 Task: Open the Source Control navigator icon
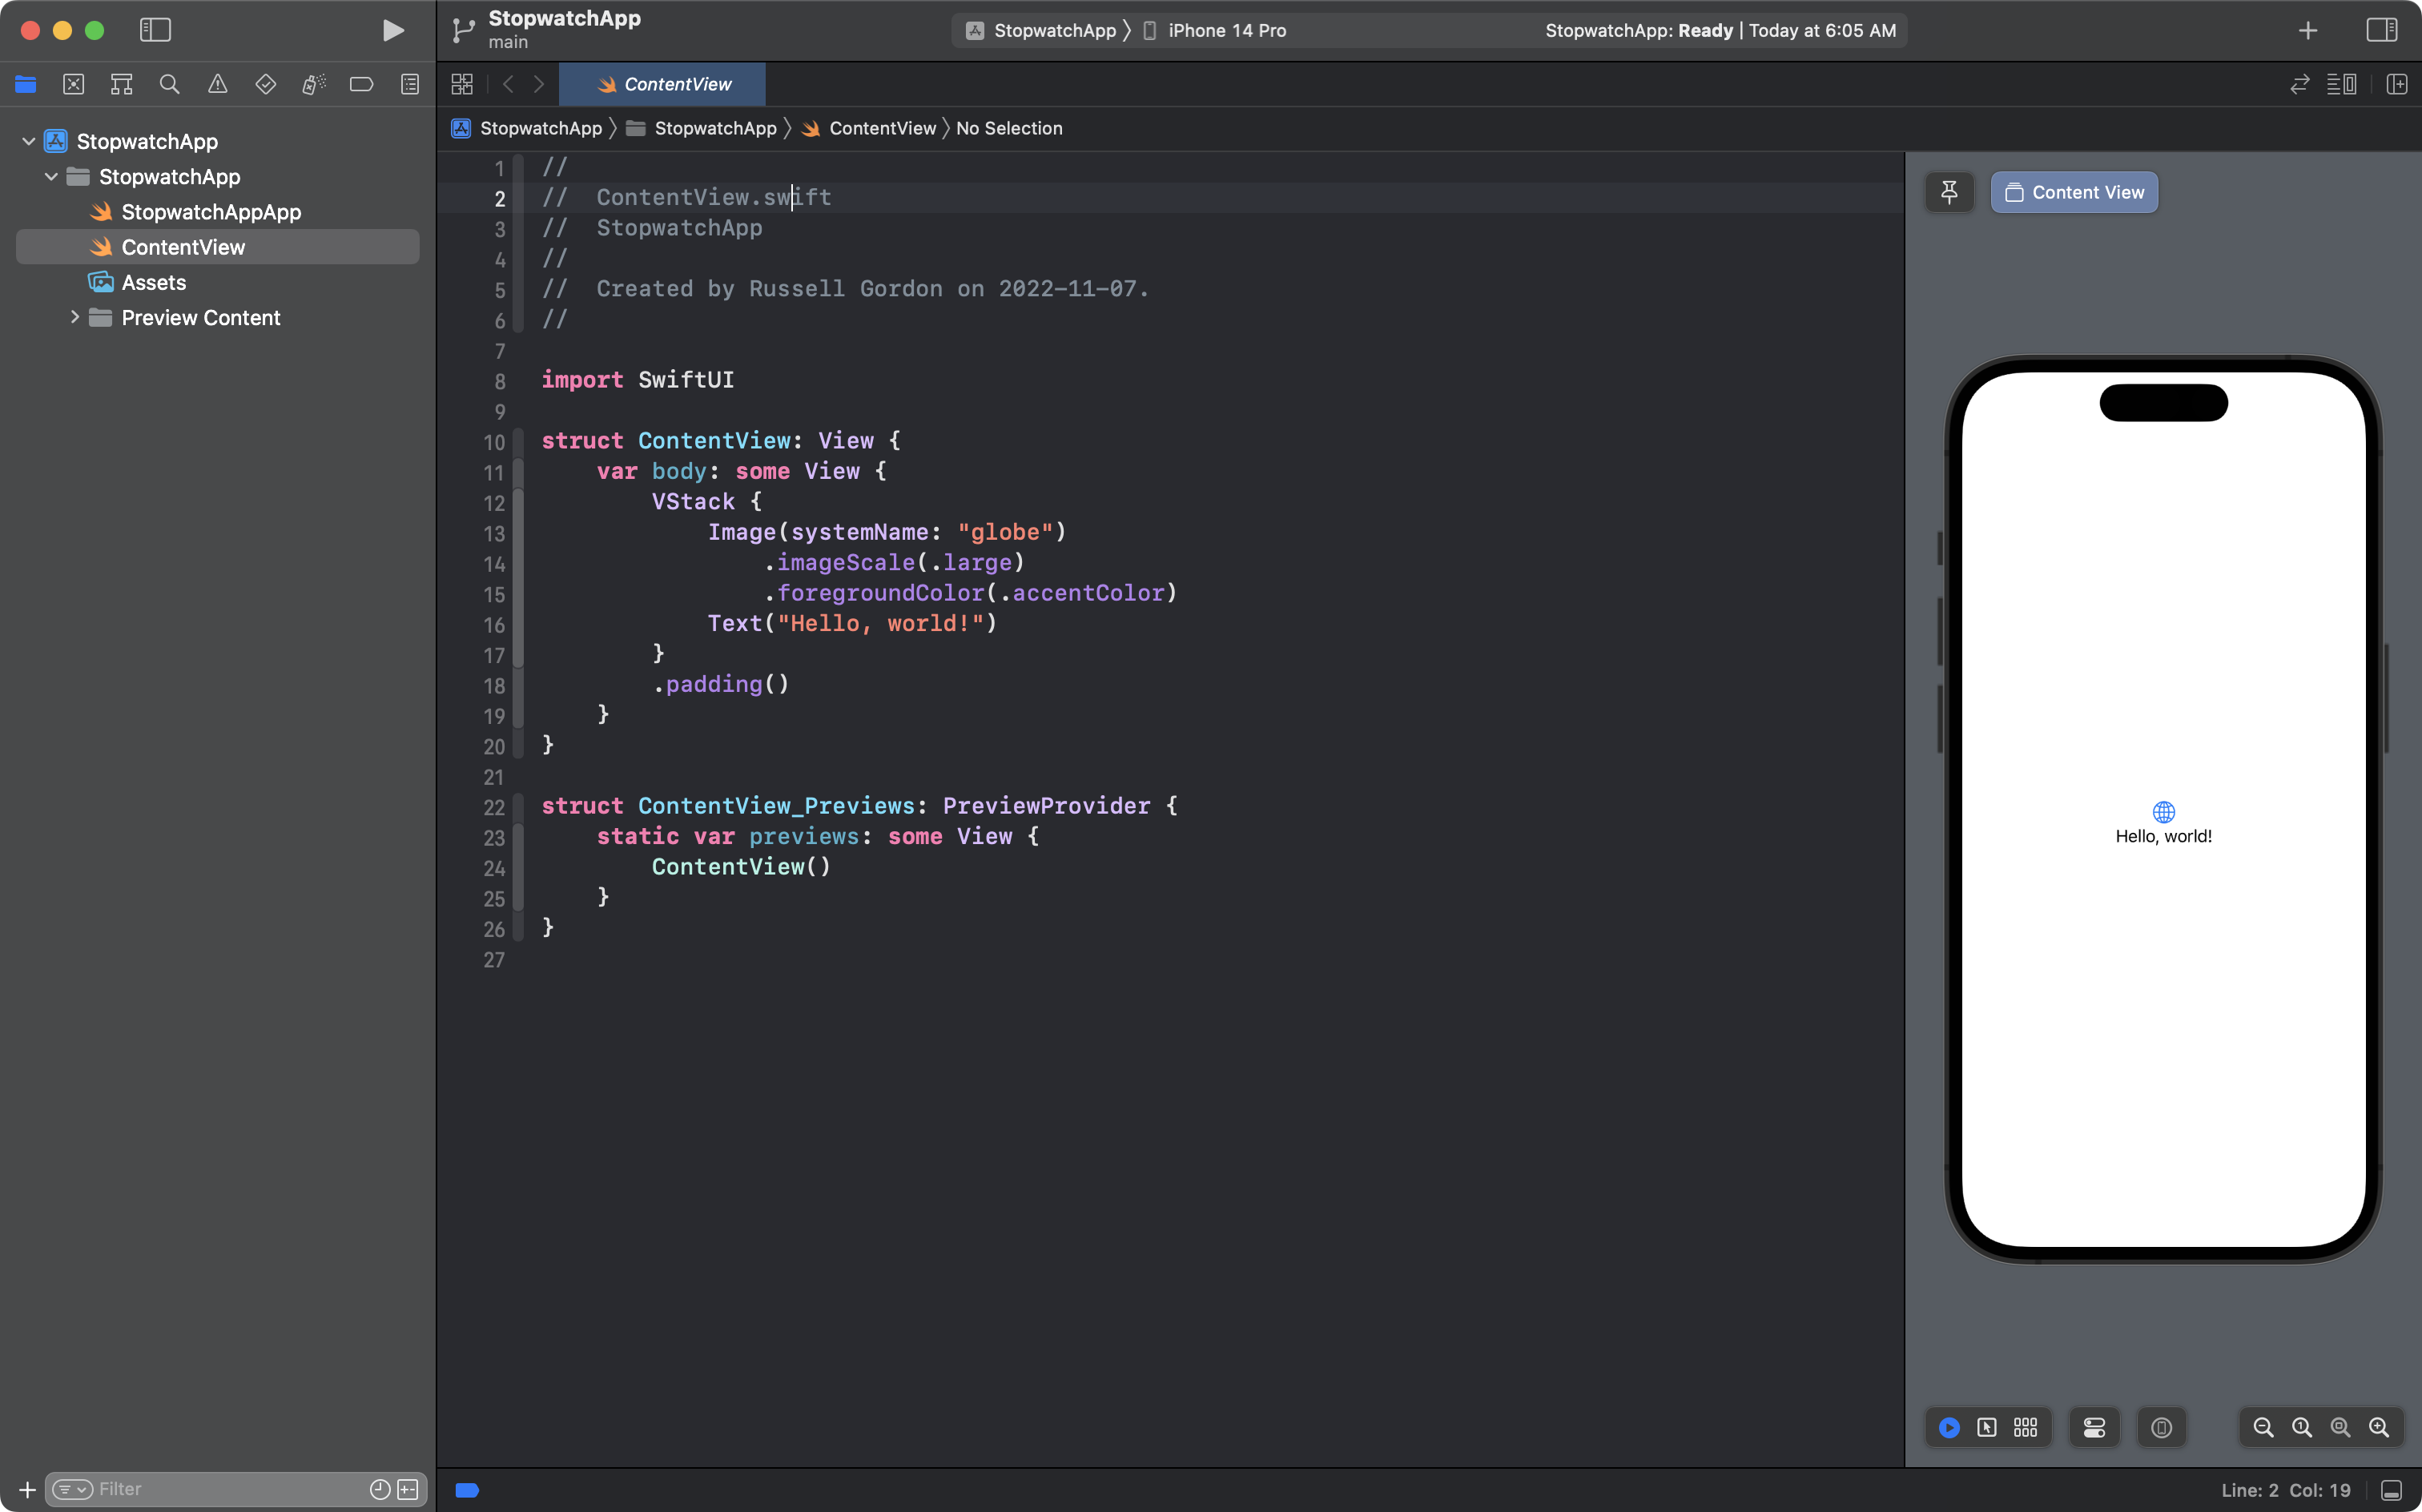coord(73,84)
